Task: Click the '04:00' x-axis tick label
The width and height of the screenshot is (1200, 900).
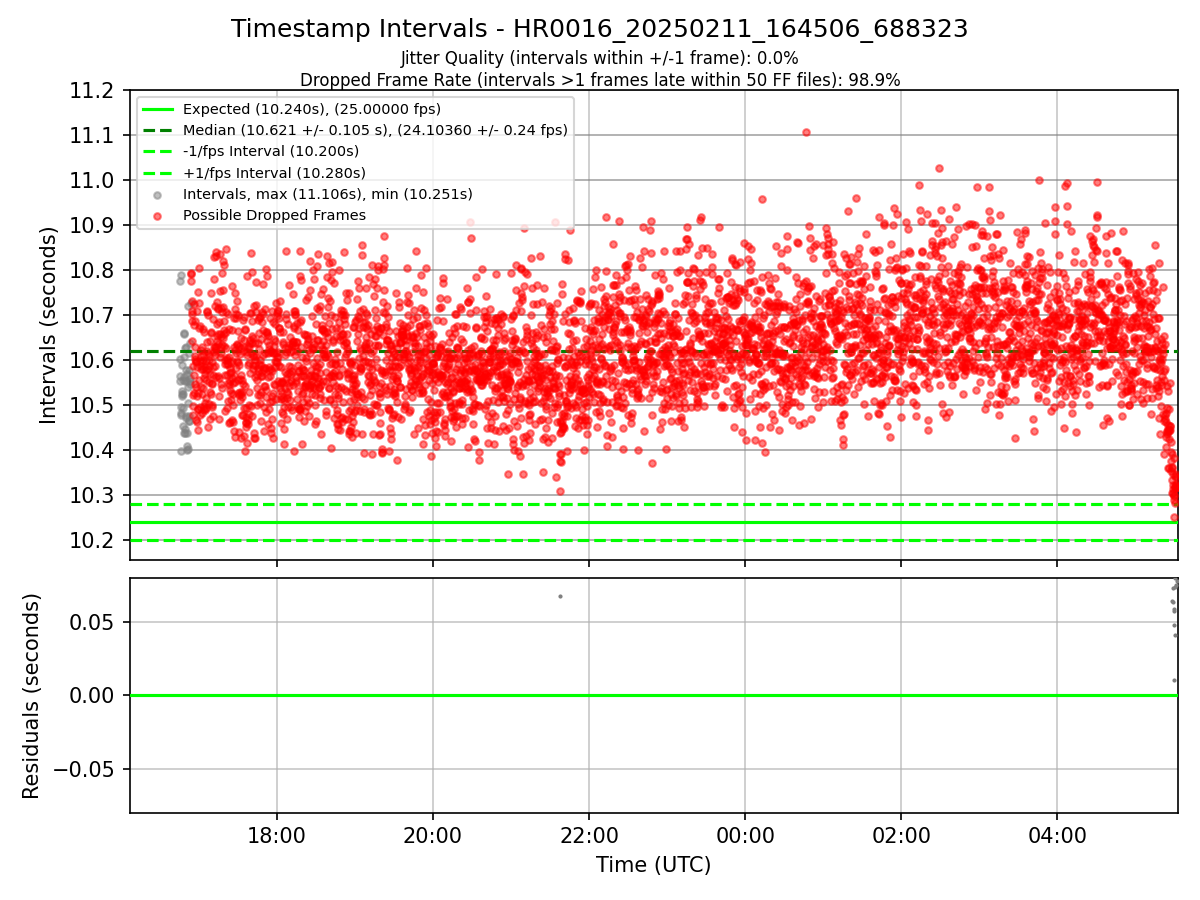Action: click(1057, 834)
